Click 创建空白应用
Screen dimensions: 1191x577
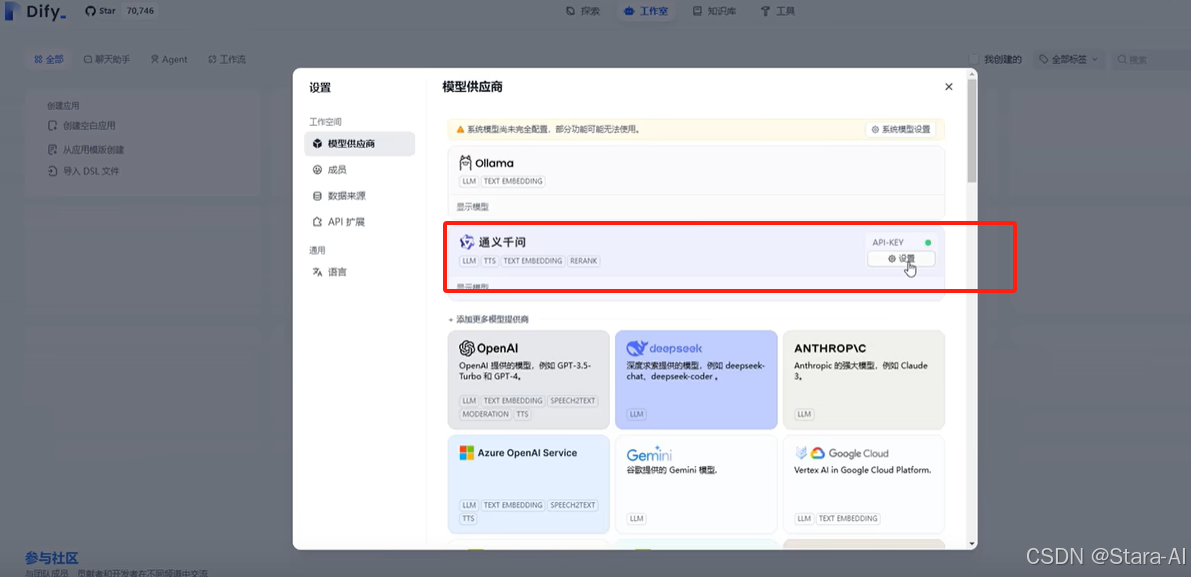[81, 125]
